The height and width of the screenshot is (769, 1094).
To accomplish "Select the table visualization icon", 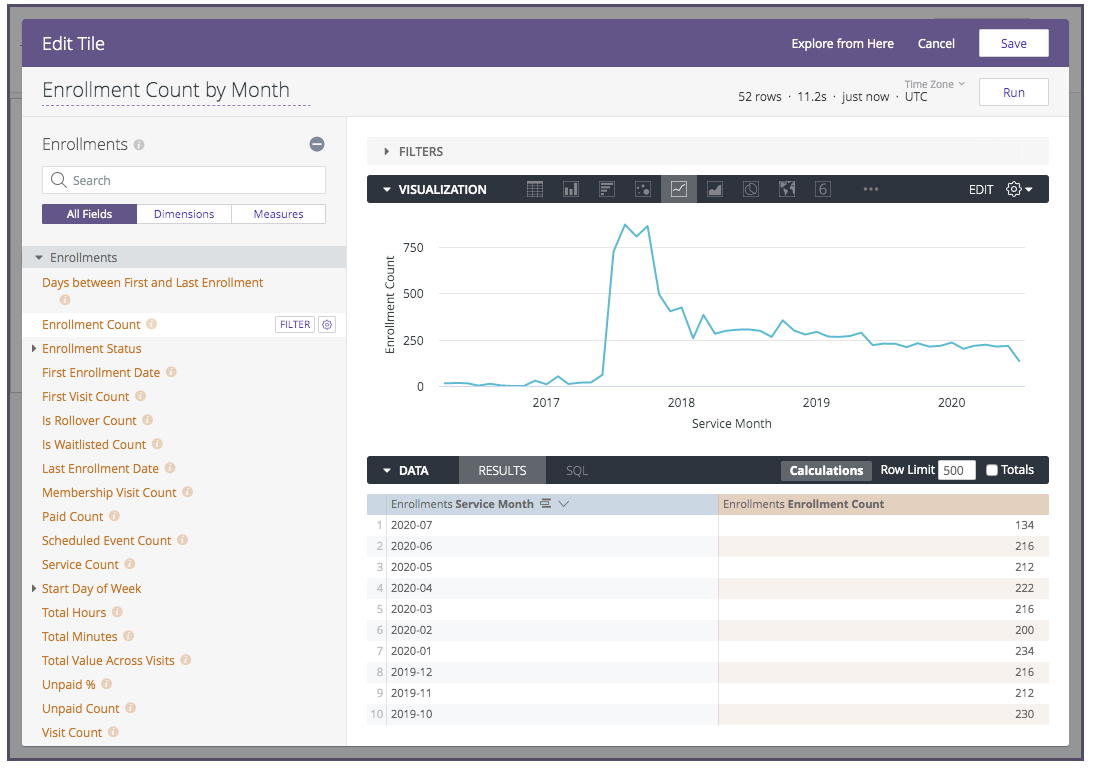I will (x=535, y=189).
